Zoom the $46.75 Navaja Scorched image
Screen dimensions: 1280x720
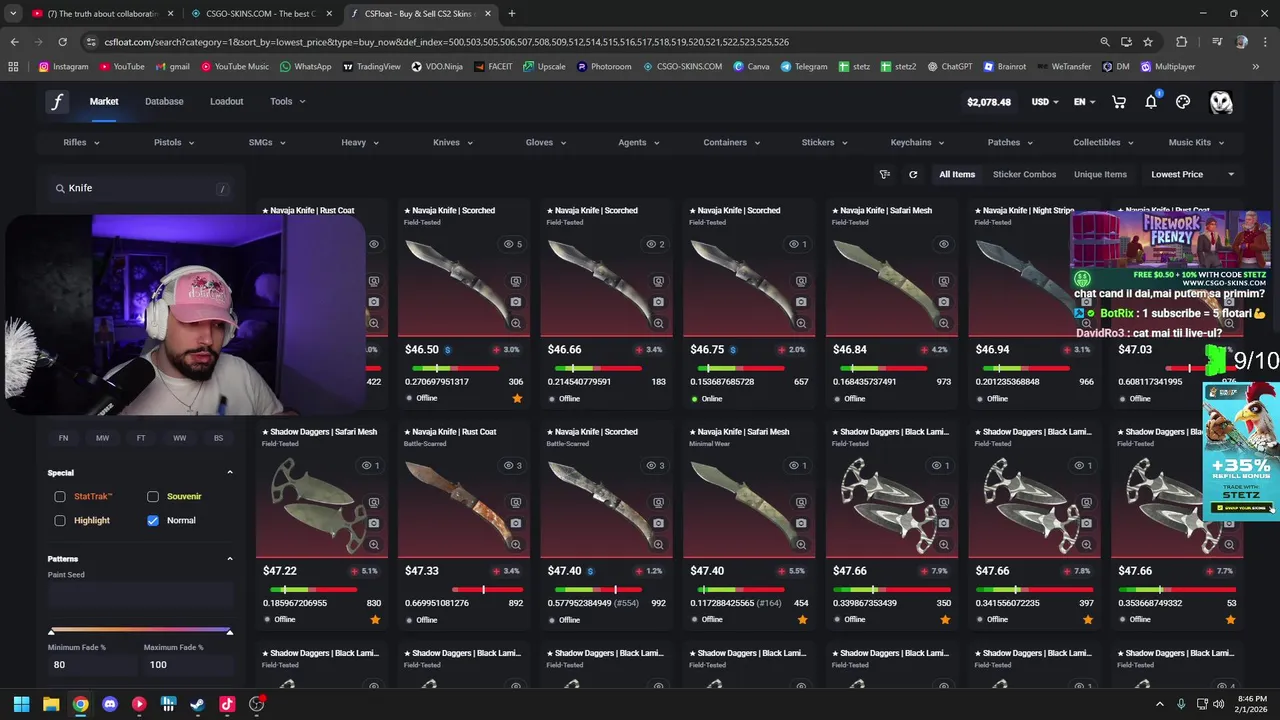click(x=801, y=323)
